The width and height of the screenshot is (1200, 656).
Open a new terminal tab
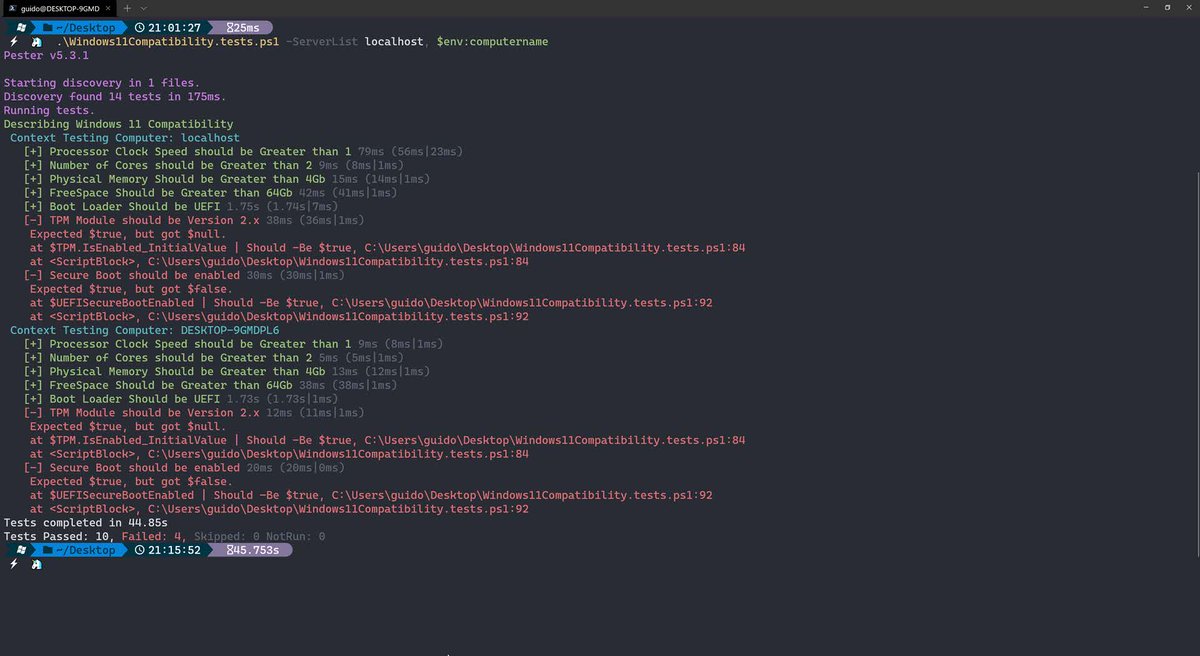(x=127, y=7)
